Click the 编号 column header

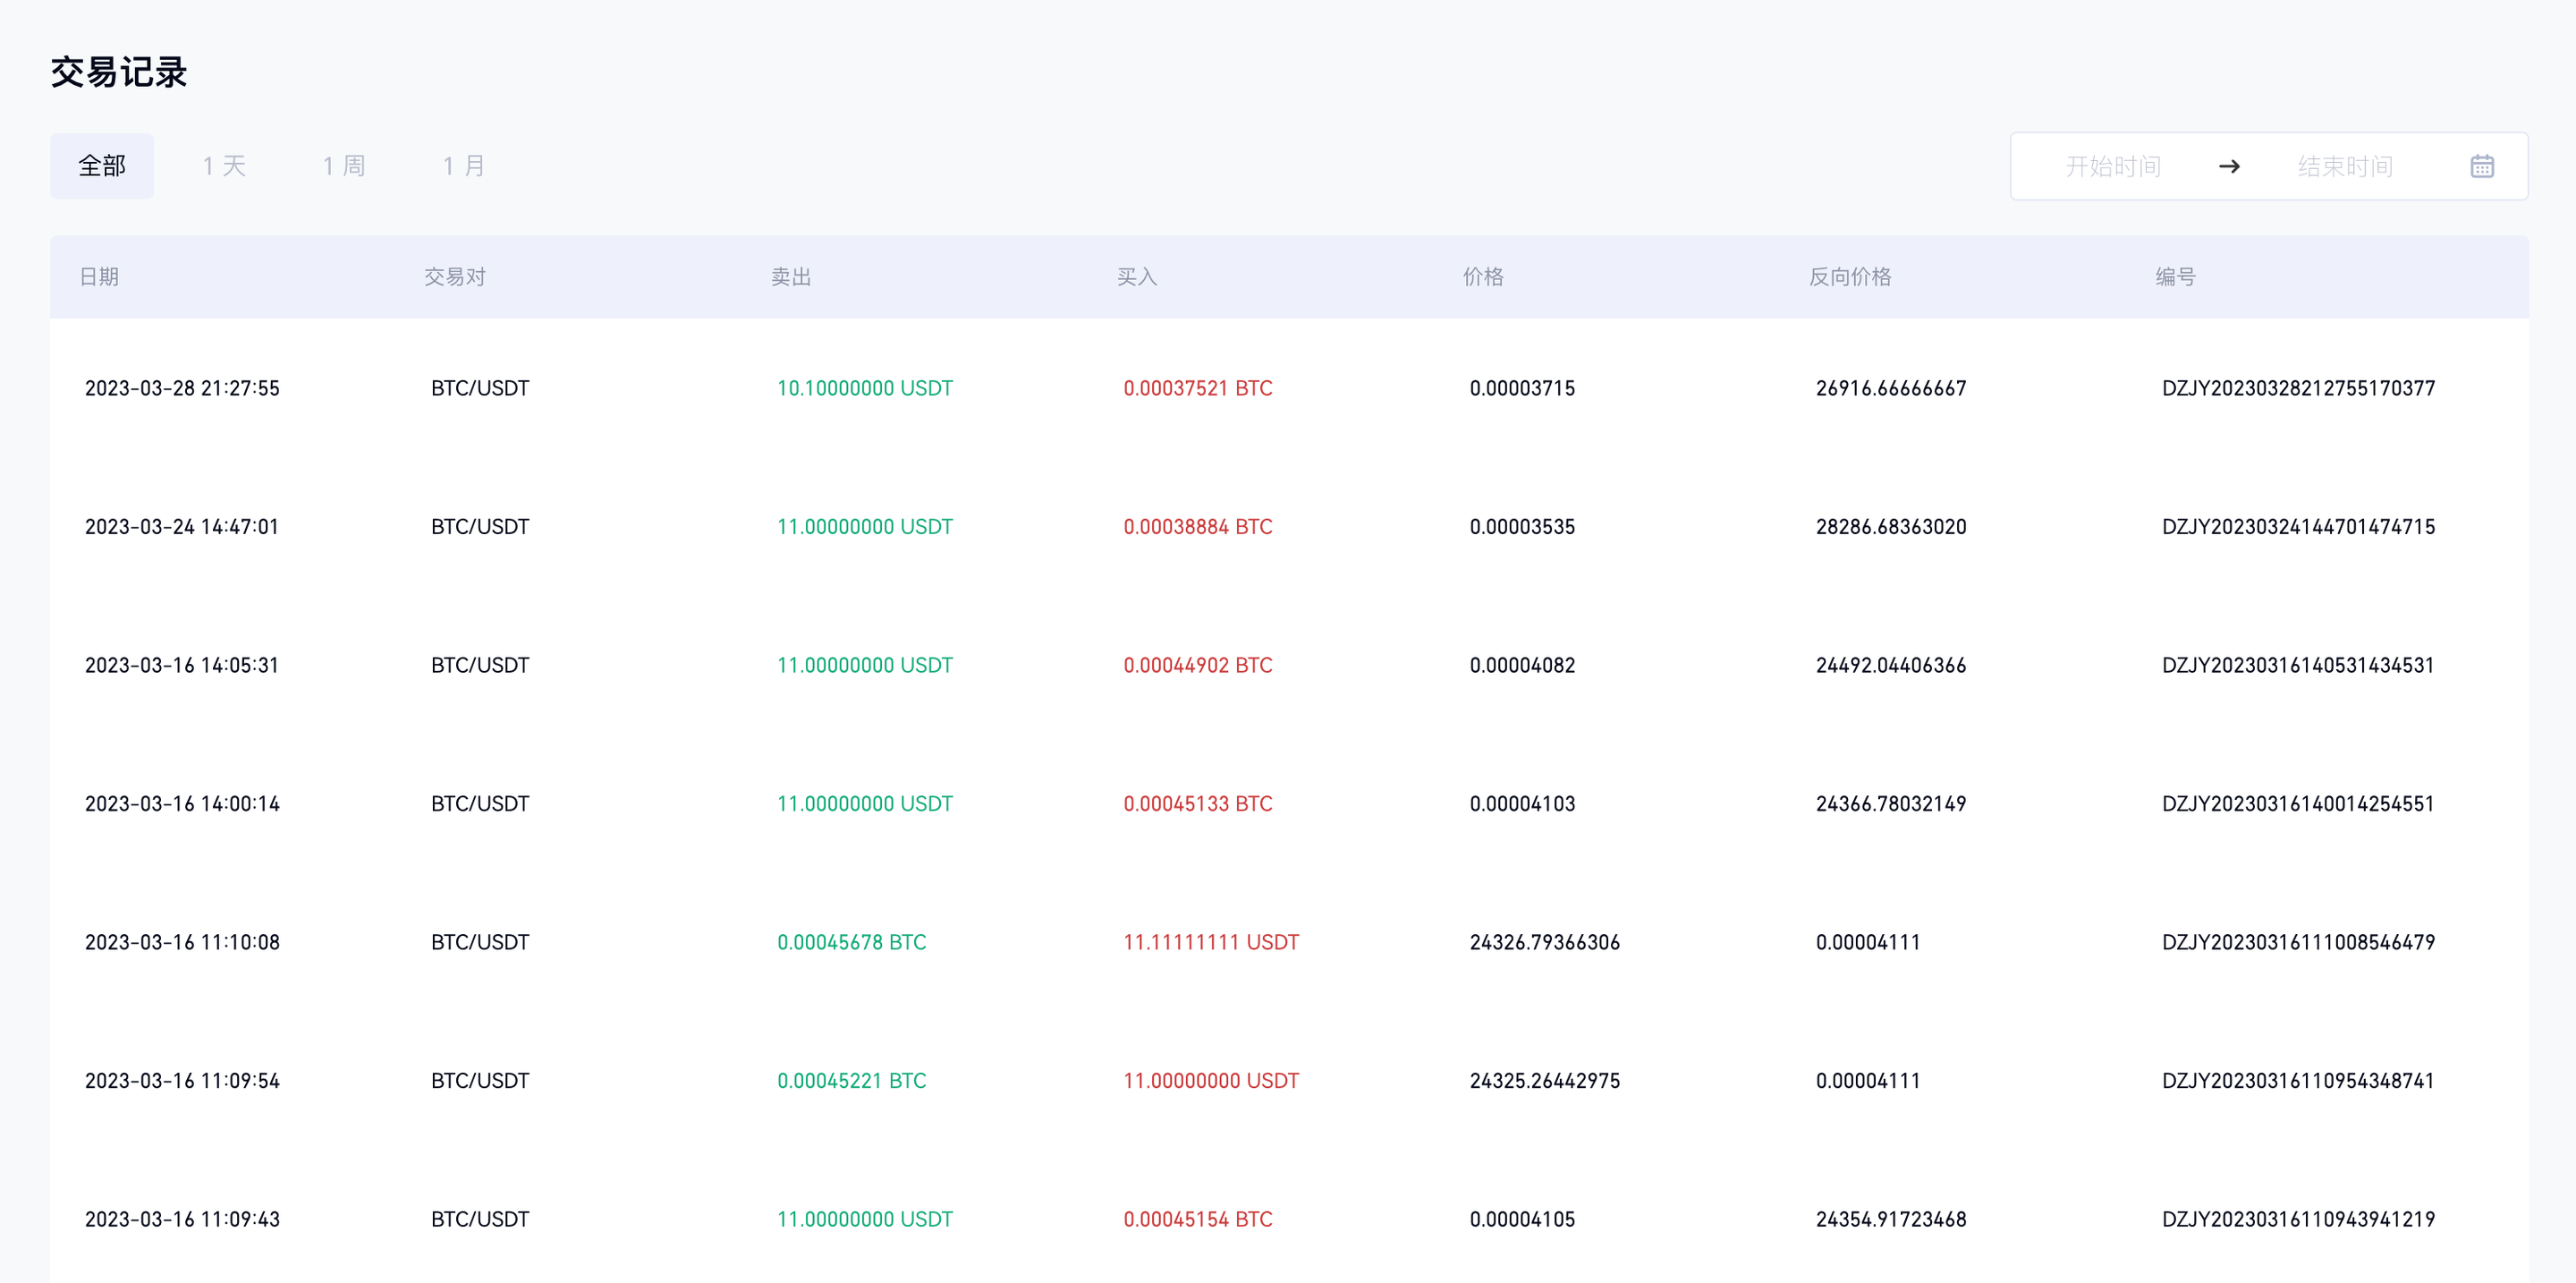tap(2174, 277)
